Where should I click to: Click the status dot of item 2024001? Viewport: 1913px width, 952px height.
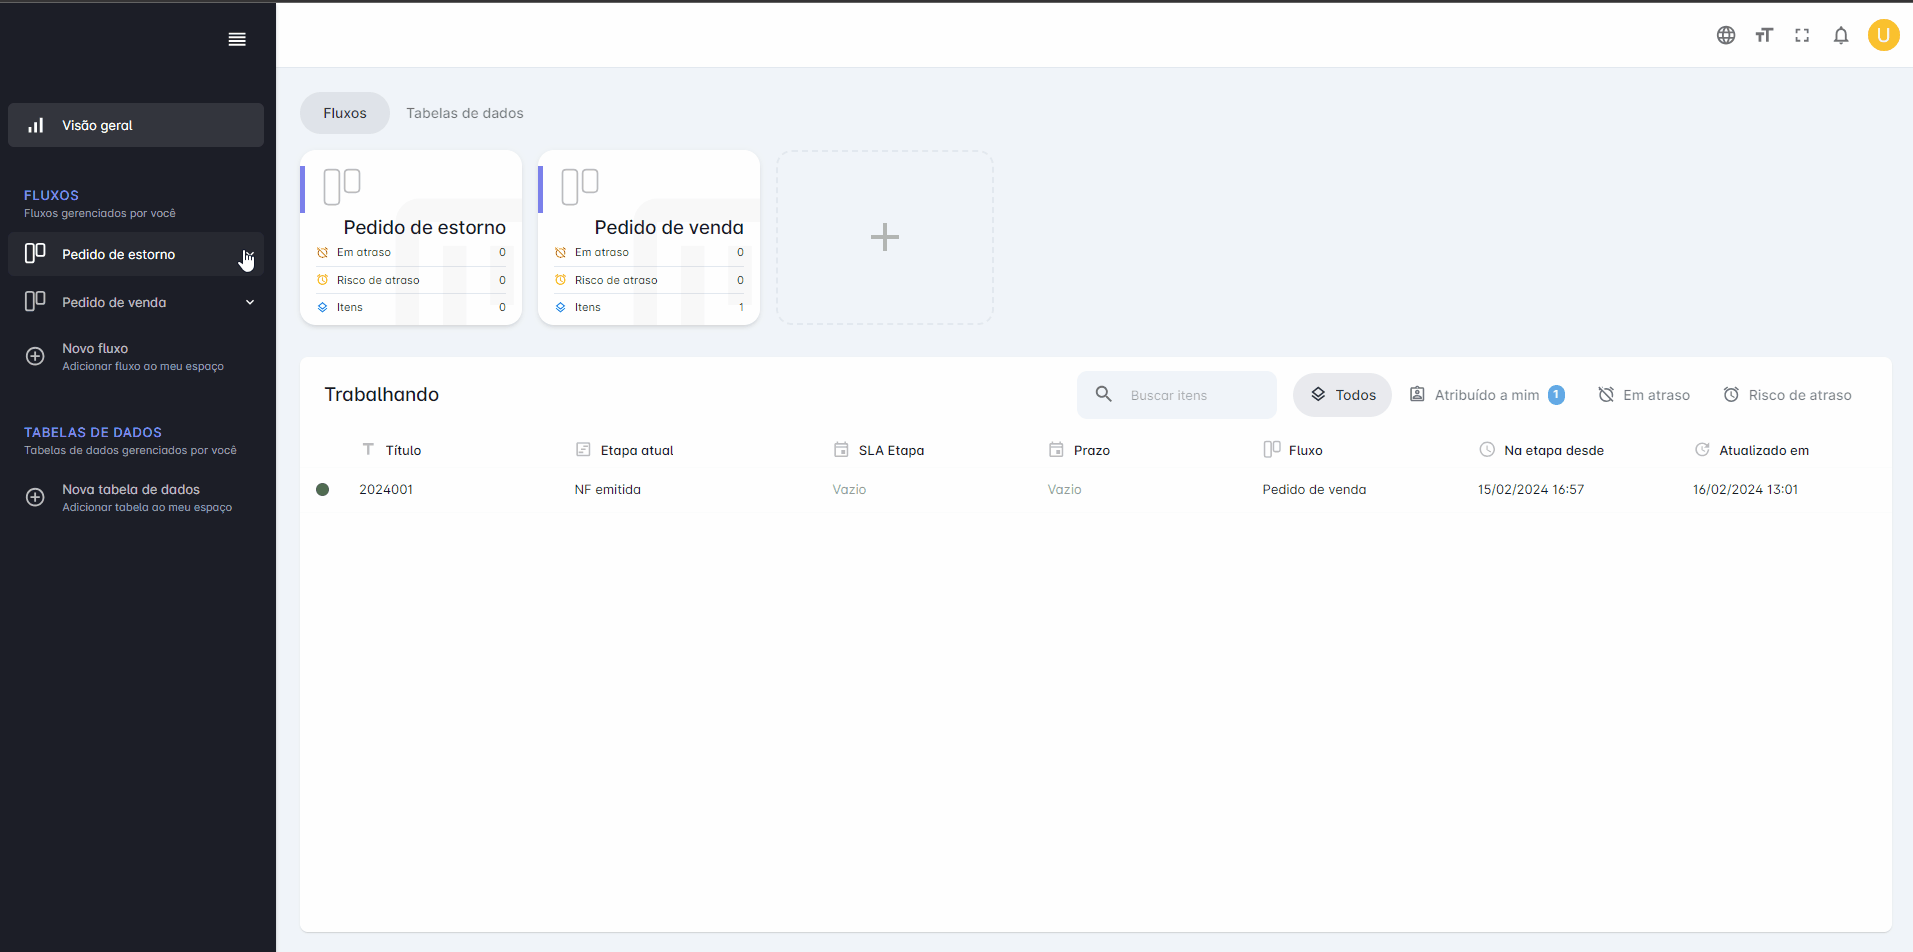323,489
